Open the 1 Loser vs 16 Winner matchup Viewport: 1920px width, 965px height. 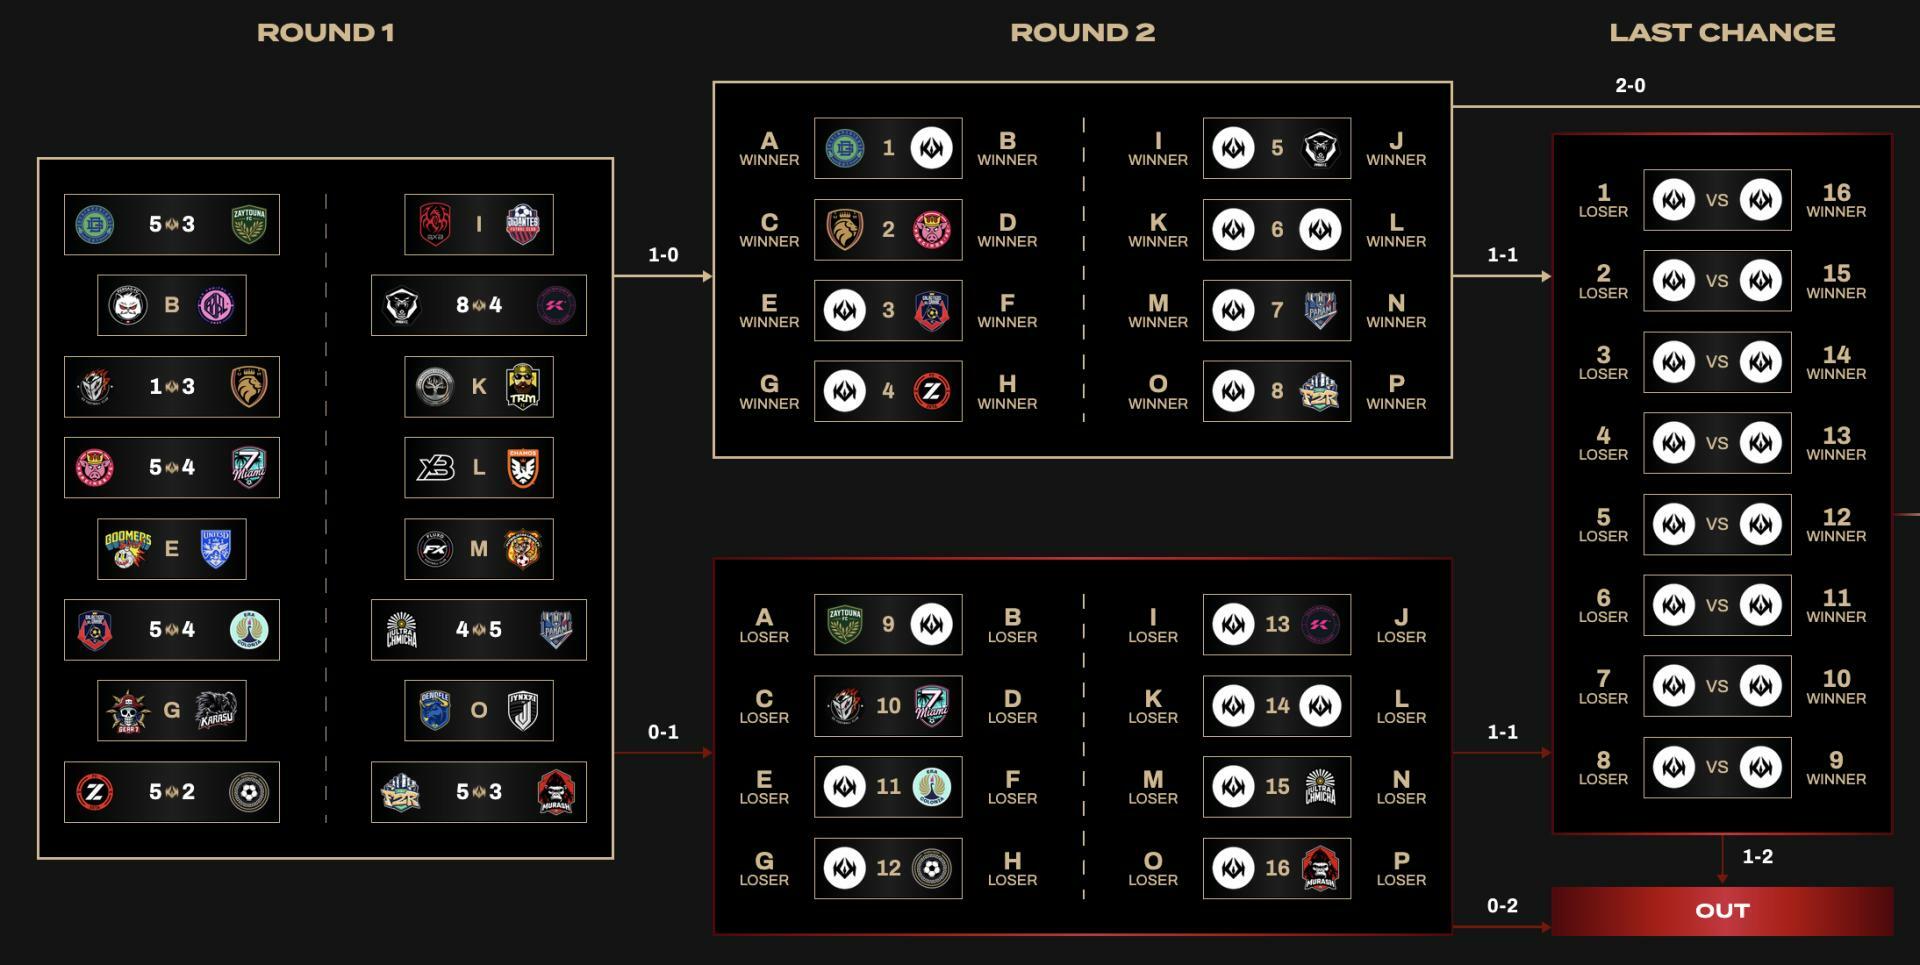(x=1717, y=200)
